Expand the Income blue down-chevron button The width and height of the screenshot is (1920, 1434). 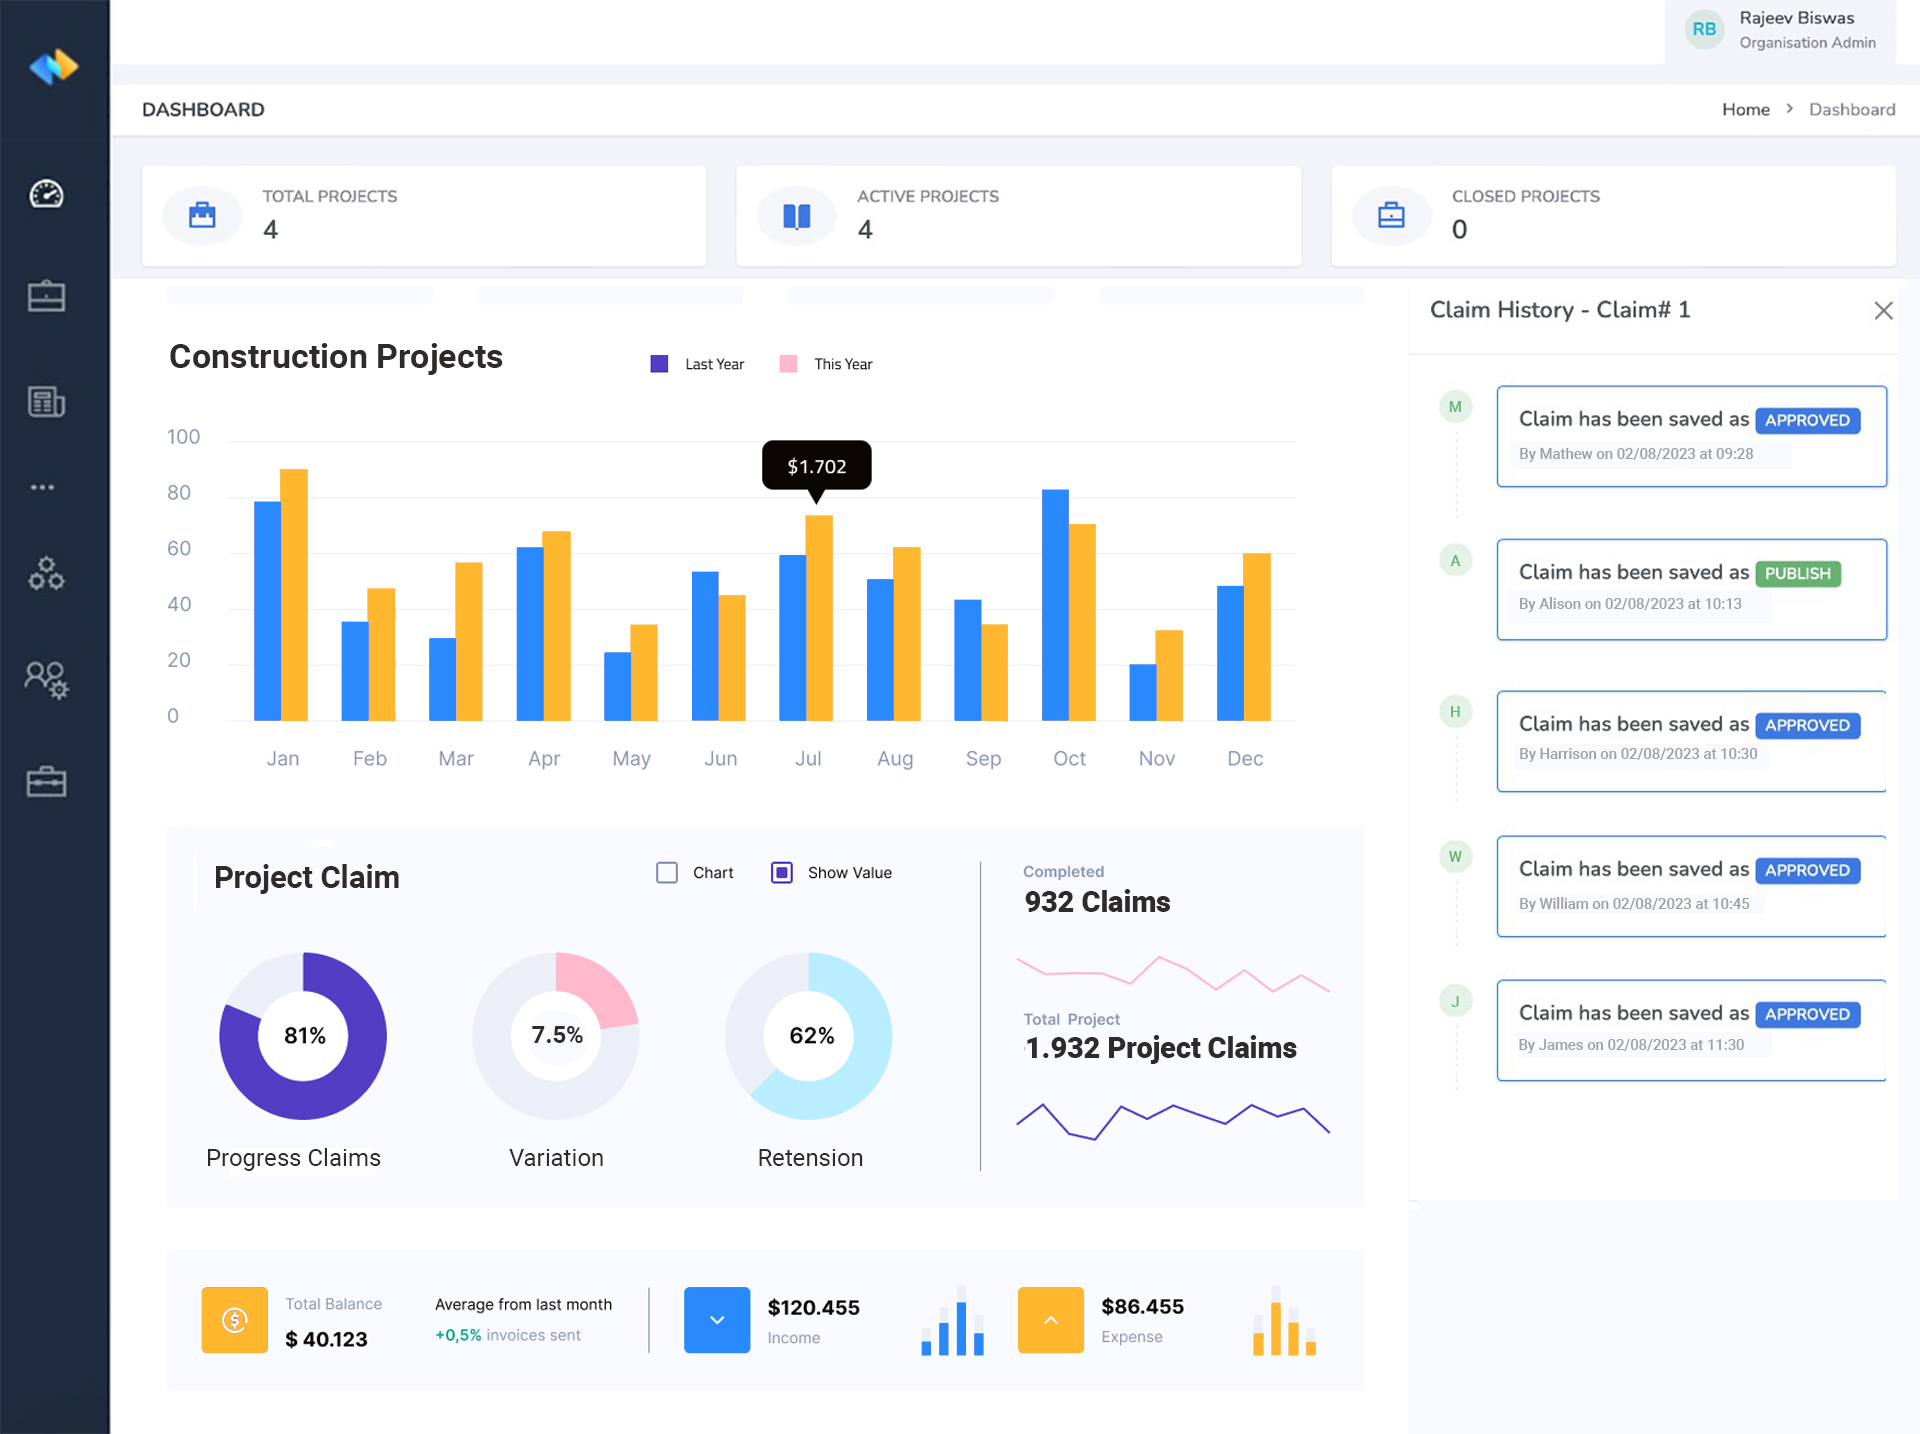point(716,1320)
